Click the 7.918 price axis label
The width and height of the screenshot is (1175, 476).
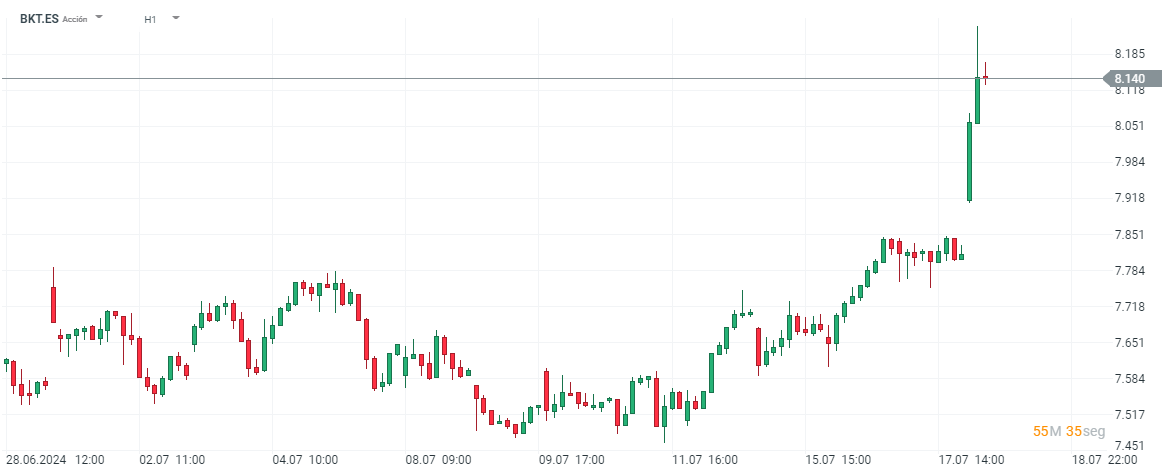[x=1129, y=199]
